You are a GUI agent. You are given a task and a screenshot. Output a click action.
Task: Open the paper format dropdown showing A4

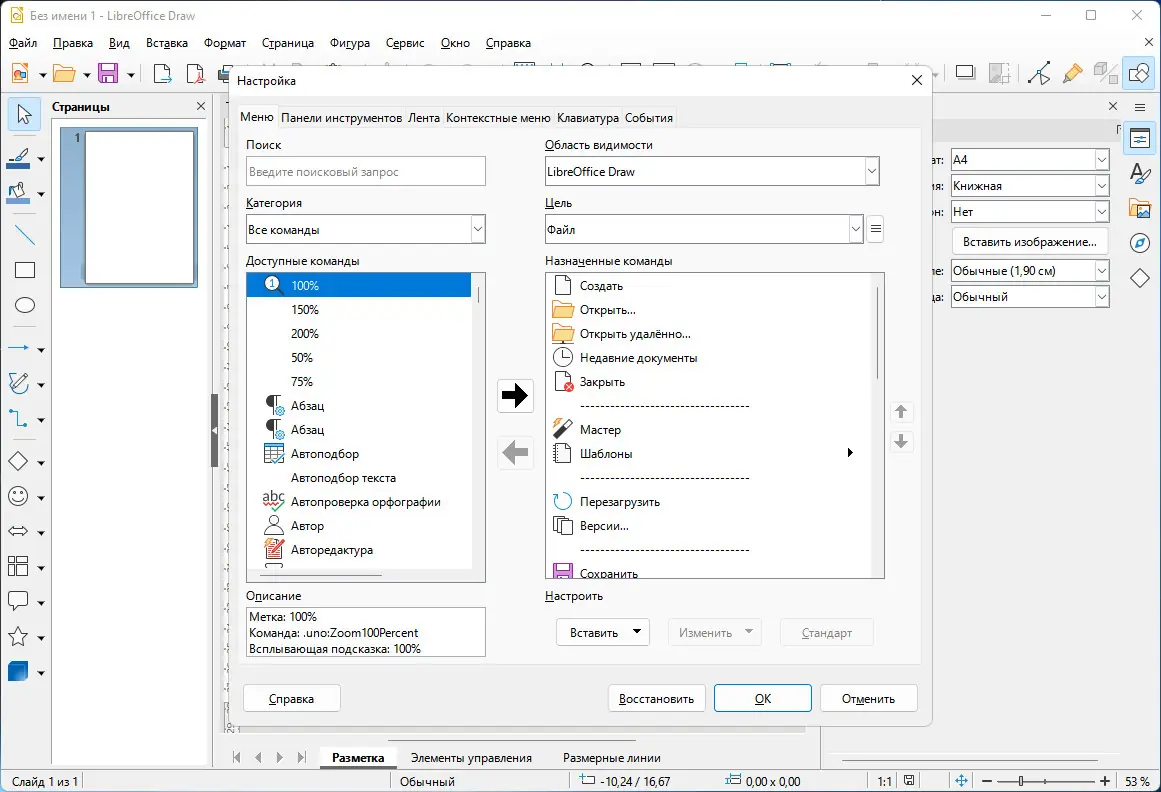(x=1100, y=159)
